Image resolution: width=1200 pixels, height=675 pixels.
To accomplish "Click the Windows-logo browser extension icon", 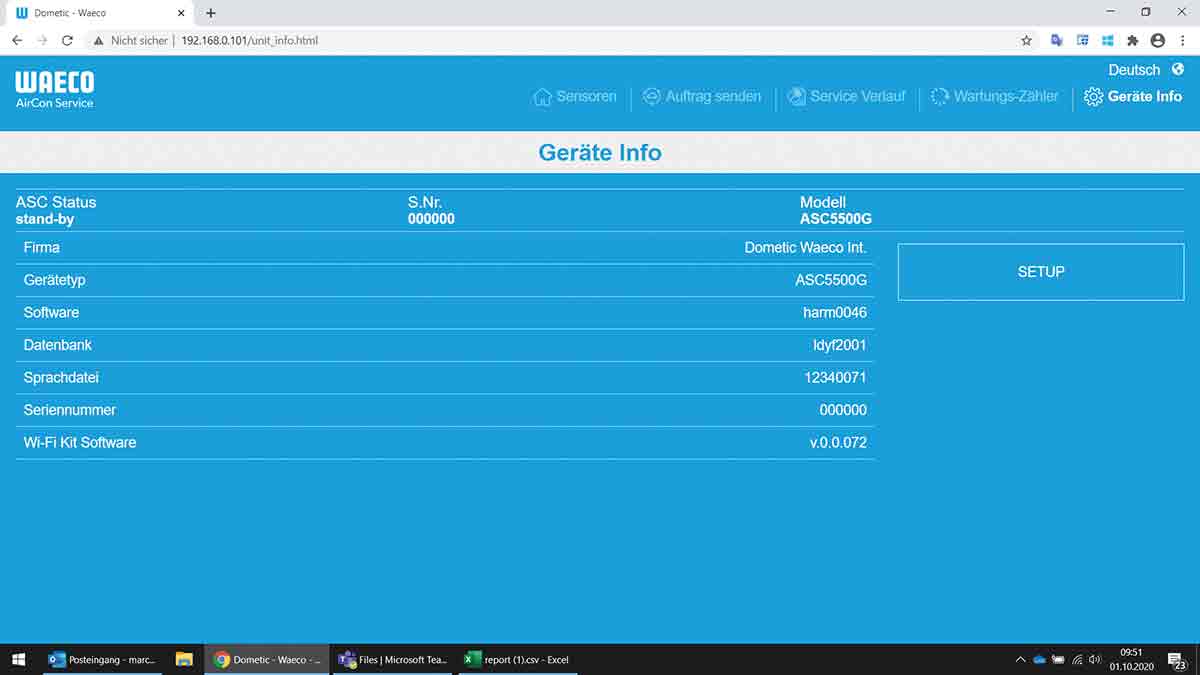I will coord(1108,41).
